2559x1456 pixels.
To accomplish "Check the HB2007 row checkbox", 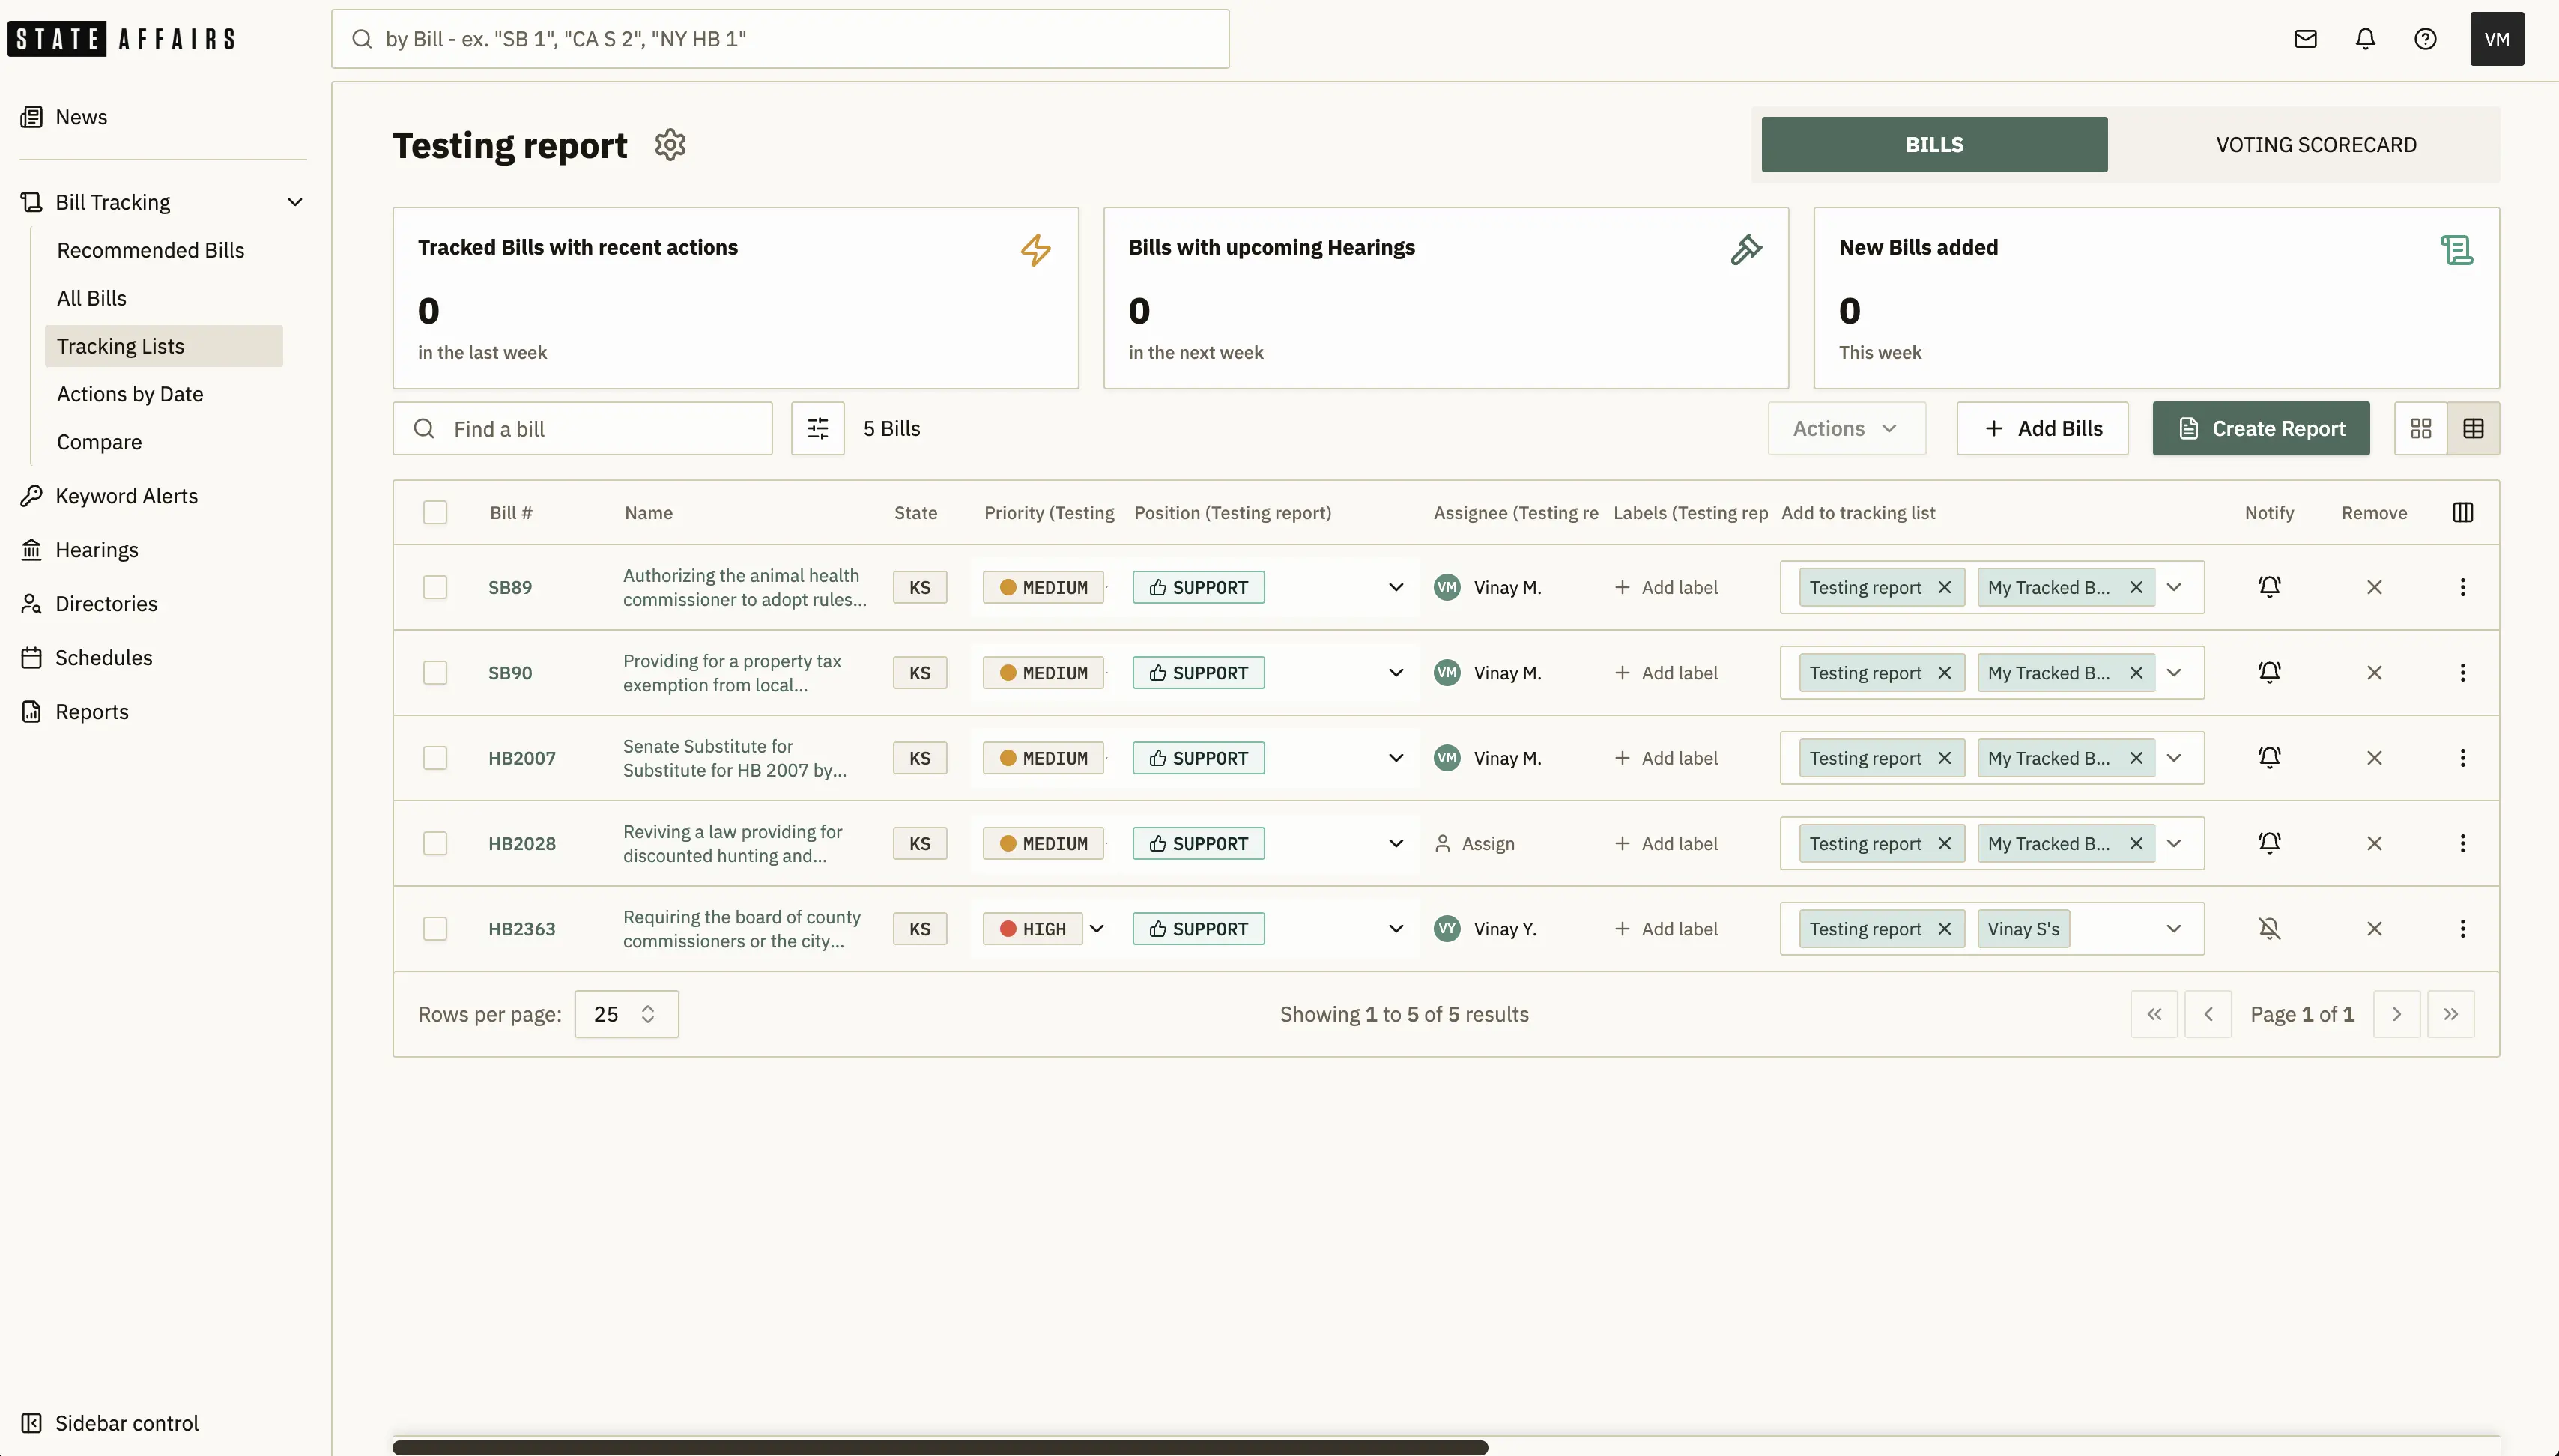I will (435, 758).
